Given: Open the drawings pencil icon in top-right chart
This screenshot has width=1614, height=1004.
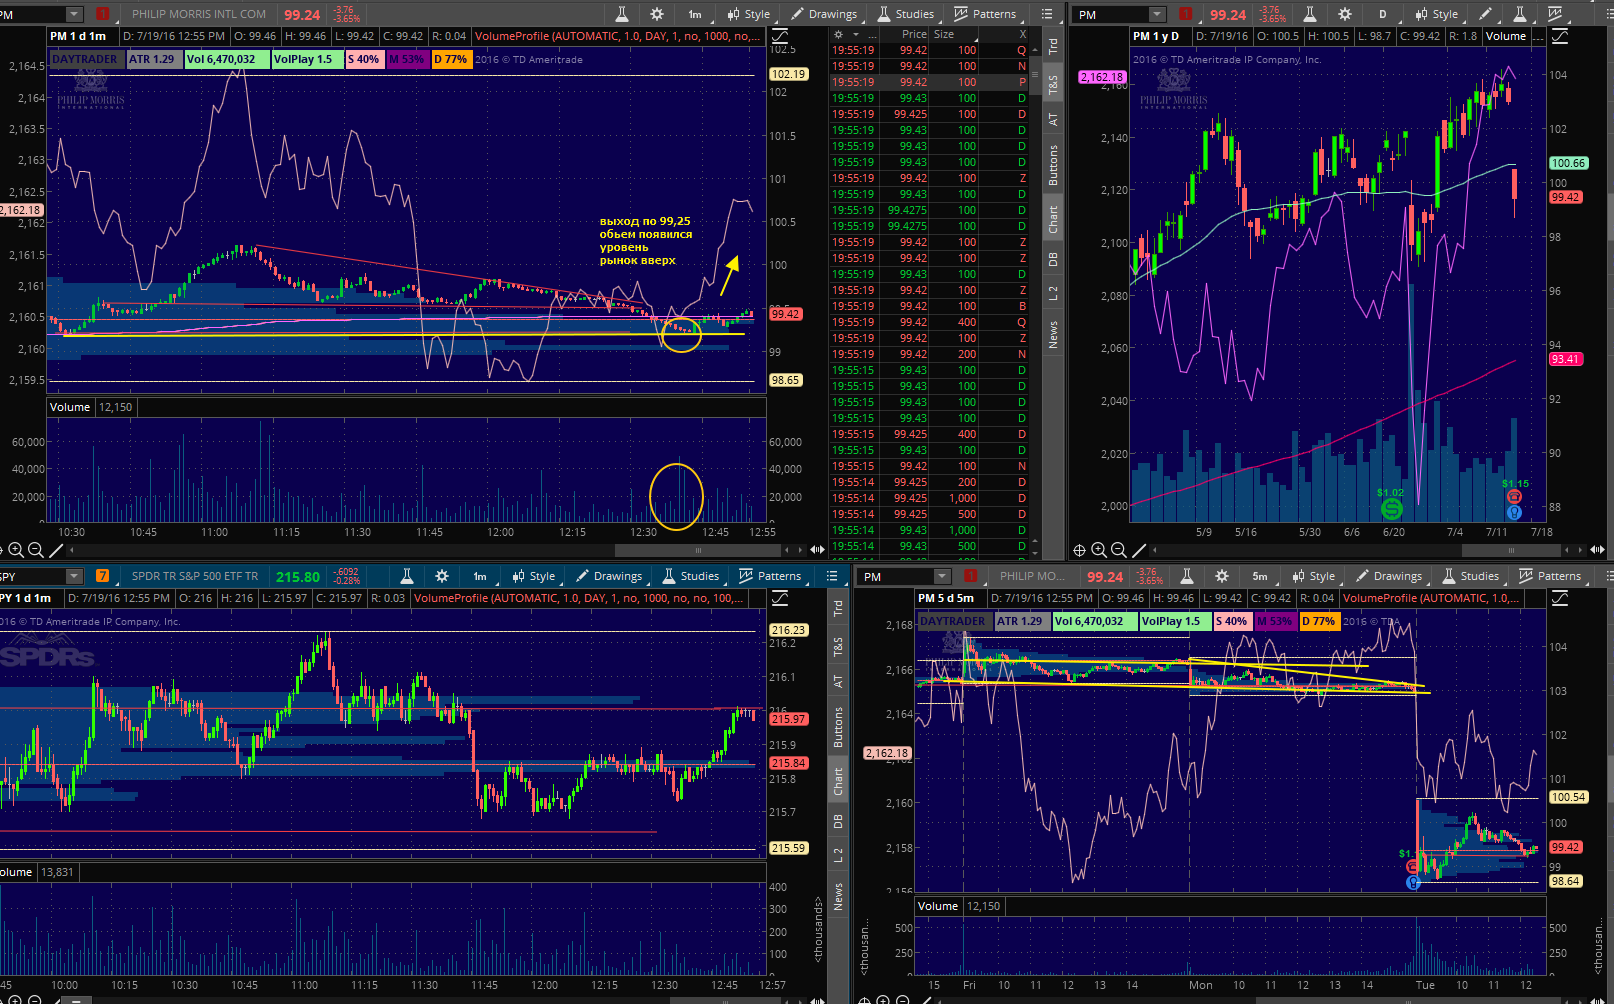Looking at the screenshot, I should coord(1486,14).
